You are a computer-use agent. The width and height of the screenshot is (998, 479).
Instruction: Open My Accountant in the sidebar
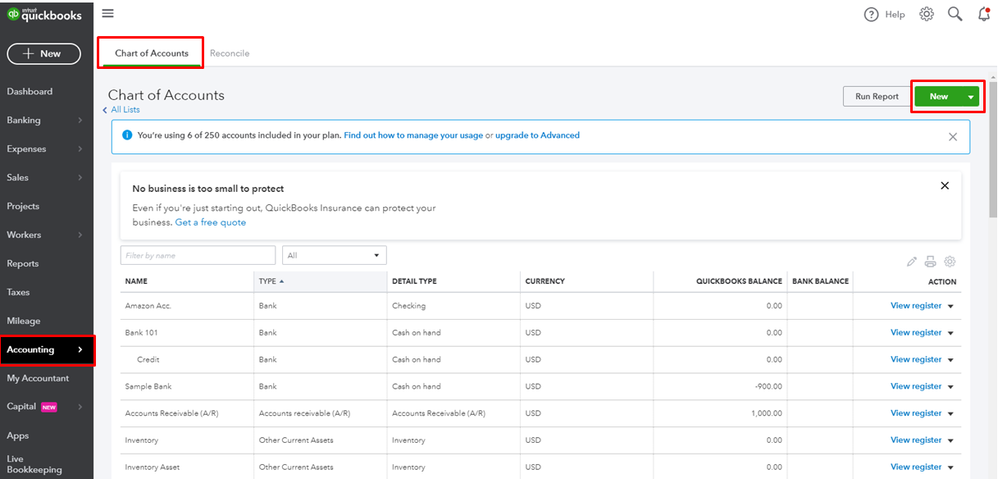pyautogui.click(x=38, y=378)
